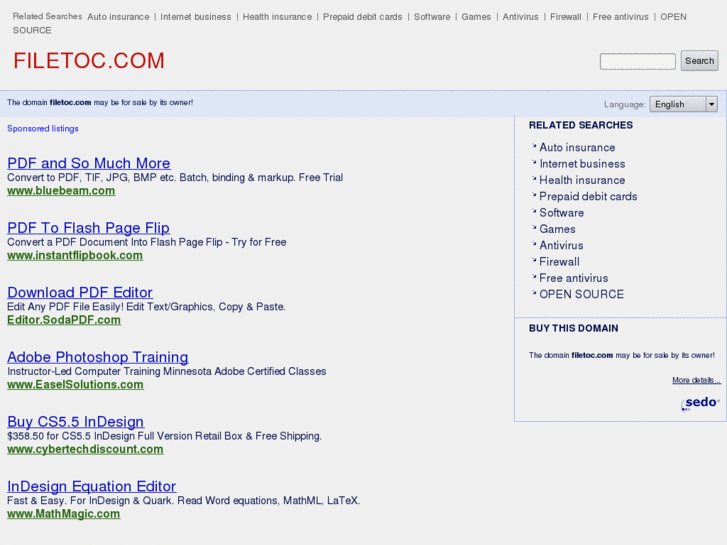Select Health insurance in sidebar related searches

(582, 180)
